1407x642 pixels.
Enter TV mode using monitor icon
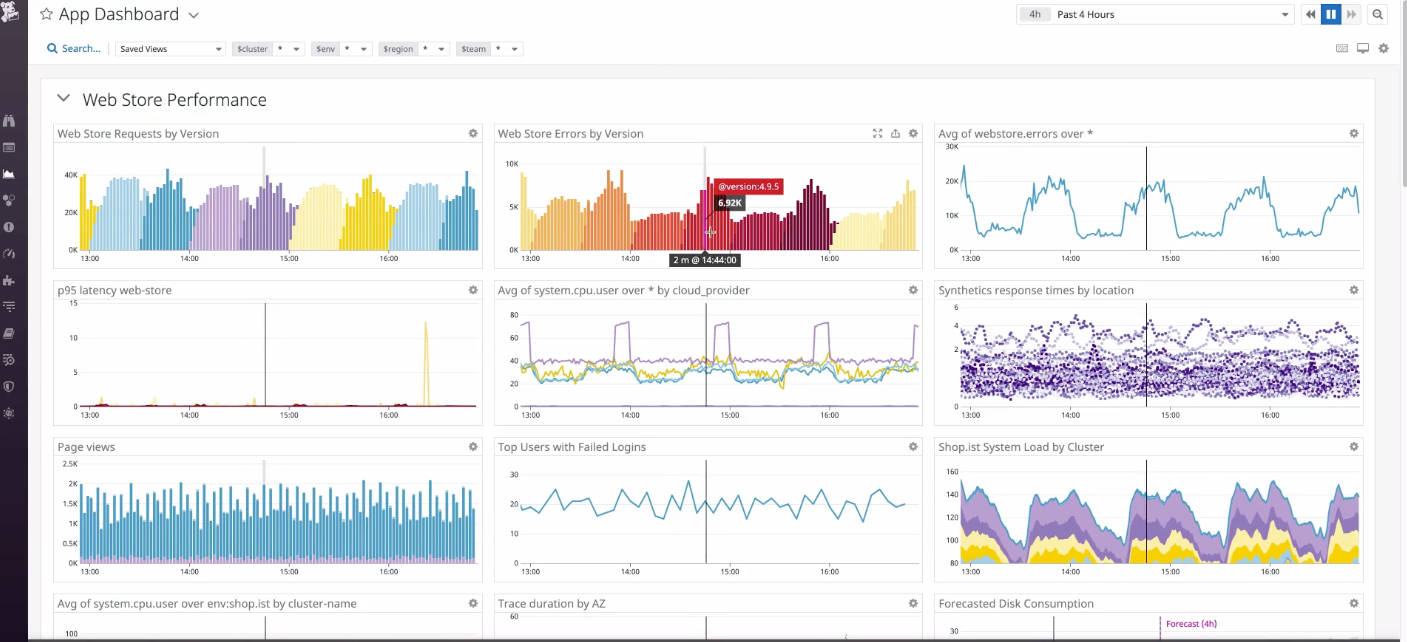[1362, 49]
